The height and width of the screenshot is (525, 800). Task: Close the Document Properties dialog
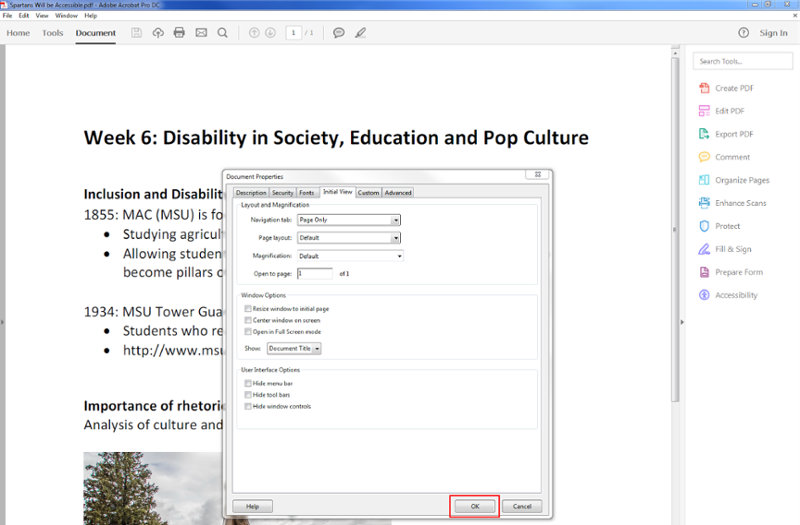[537, 174]
